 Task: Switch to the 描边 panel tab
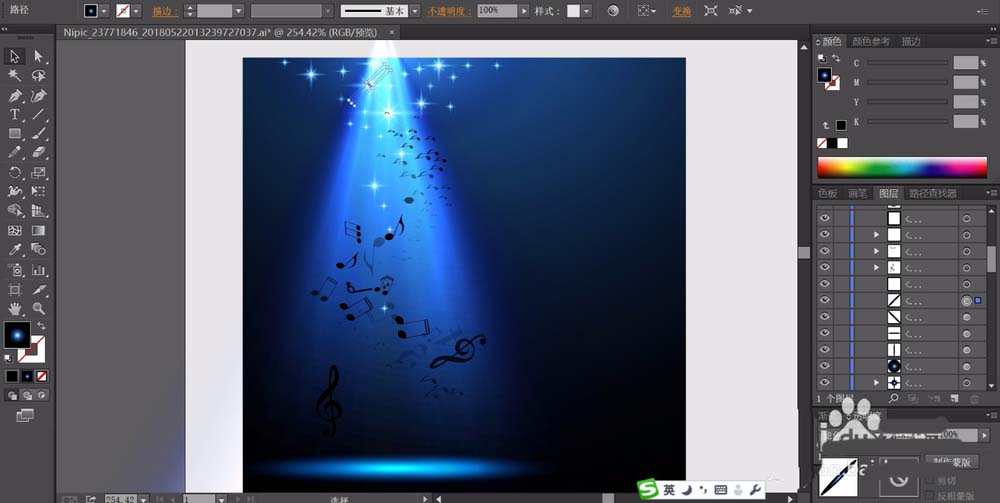(x=911, y=41)
